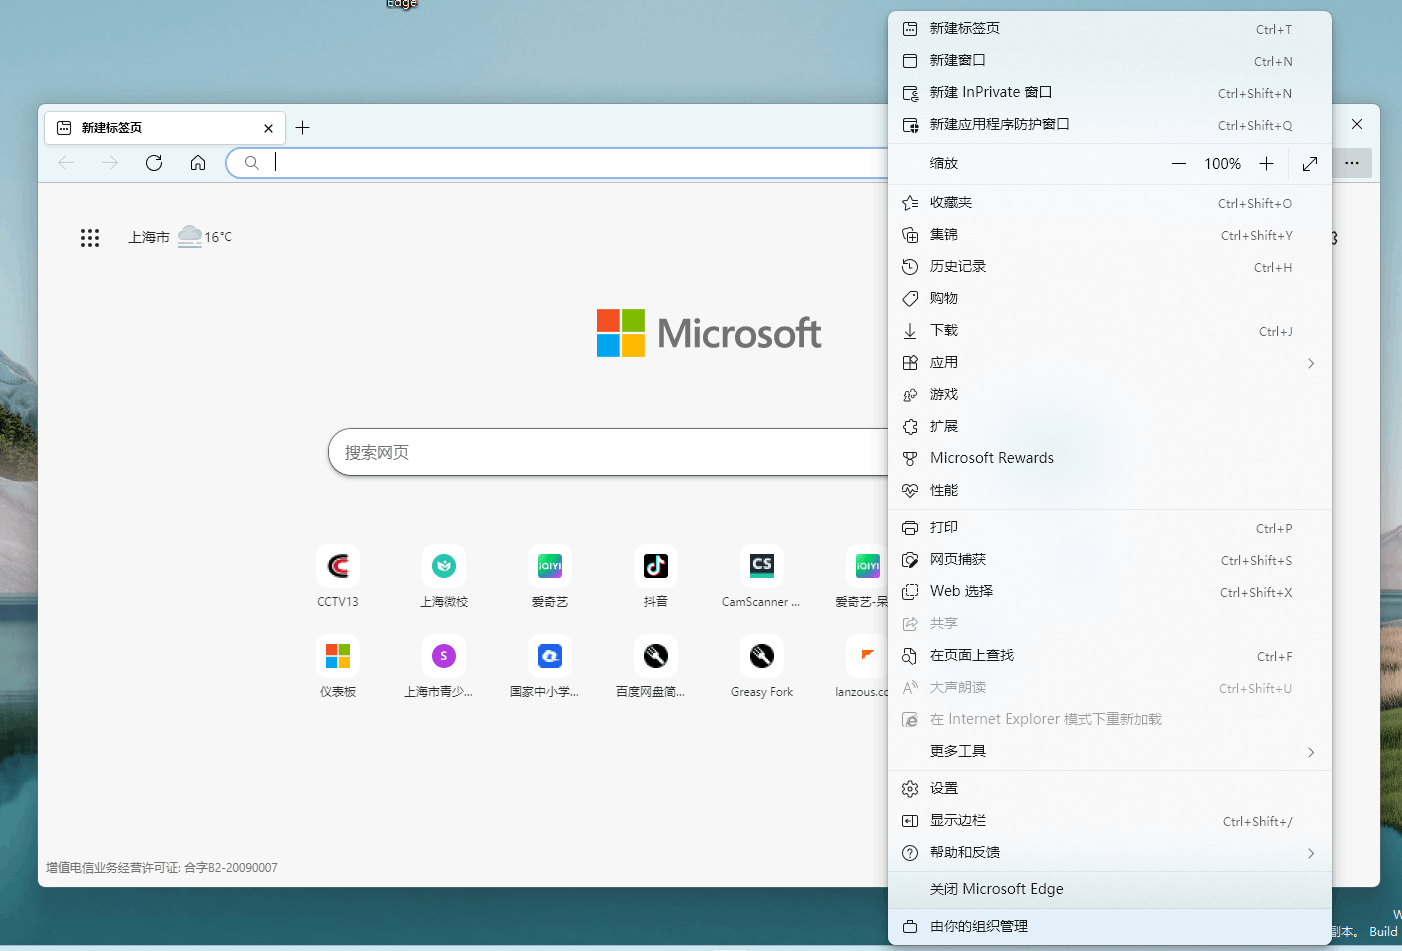
Task: Open the 抖音 quick link tile
Action: pyautogui.click(x=656, y=576)
